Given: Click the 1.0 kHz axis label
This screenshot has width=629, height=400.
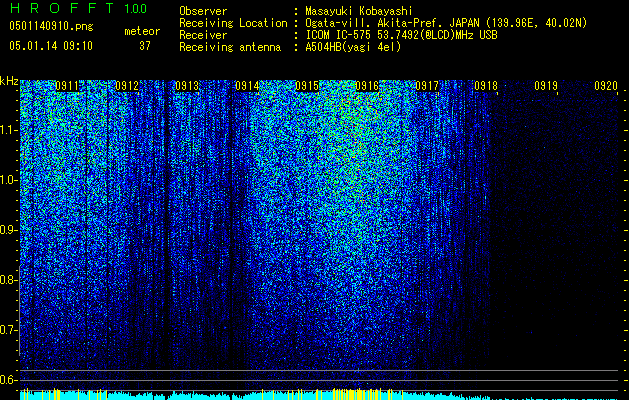Looking at the screenshot, I should point(8,180).
